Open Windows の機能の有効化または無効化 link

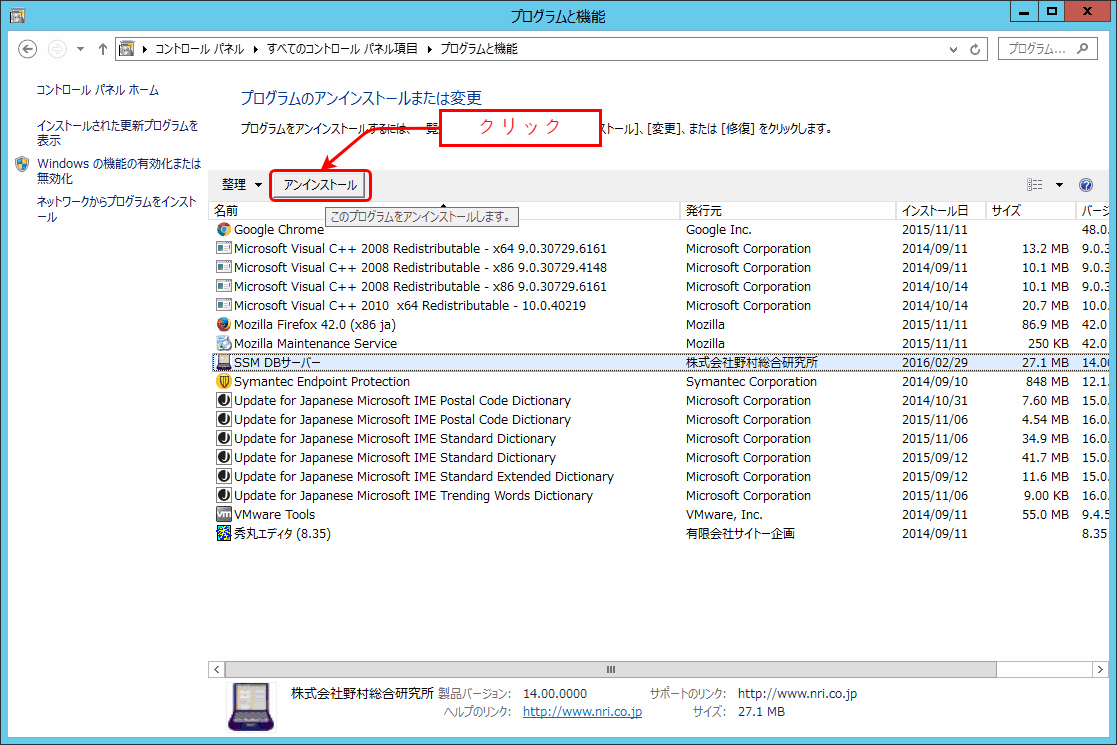tap(119, 171)
